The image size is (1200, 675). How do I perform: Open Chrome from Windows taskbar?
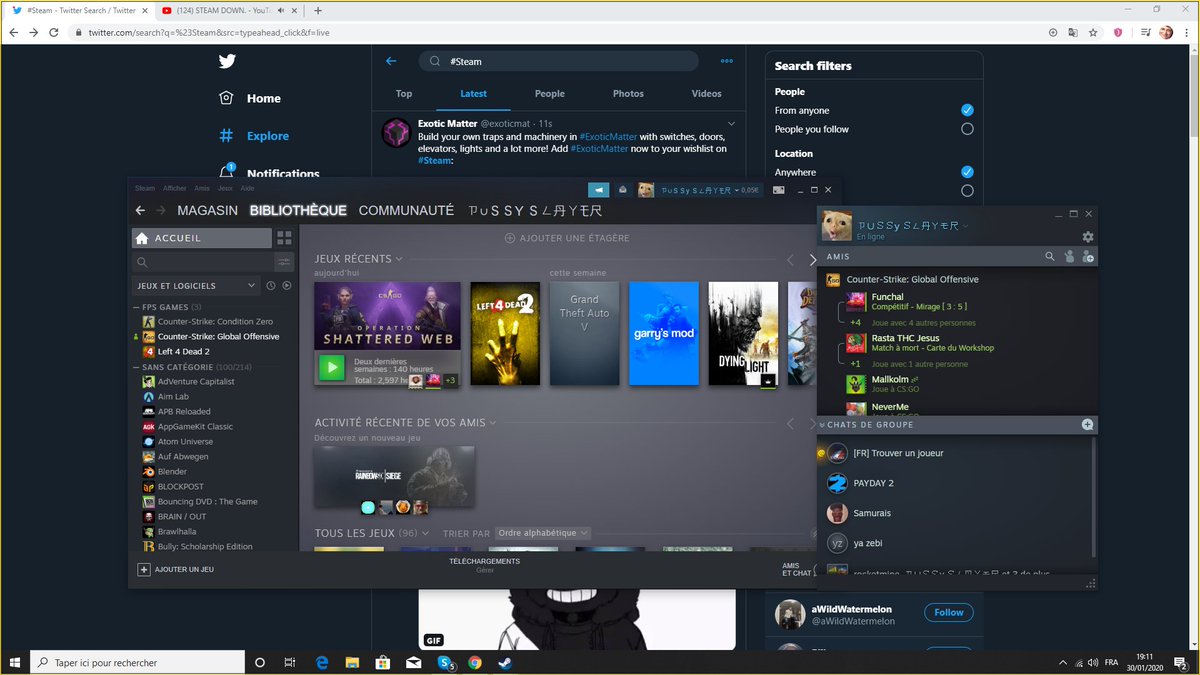pyautogui.click(x=474, y=662)
